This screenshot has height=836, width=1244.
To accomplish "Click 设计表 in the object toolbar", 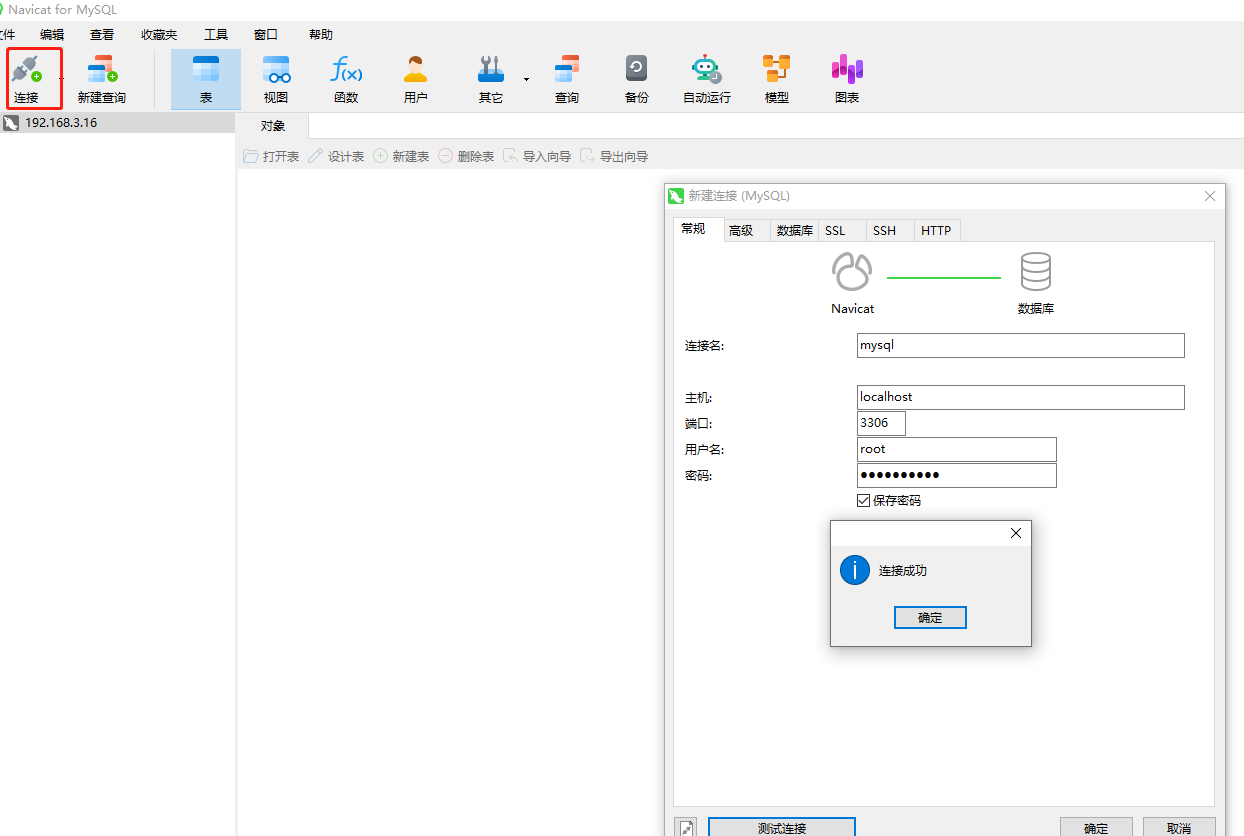I will coord(336,157).
